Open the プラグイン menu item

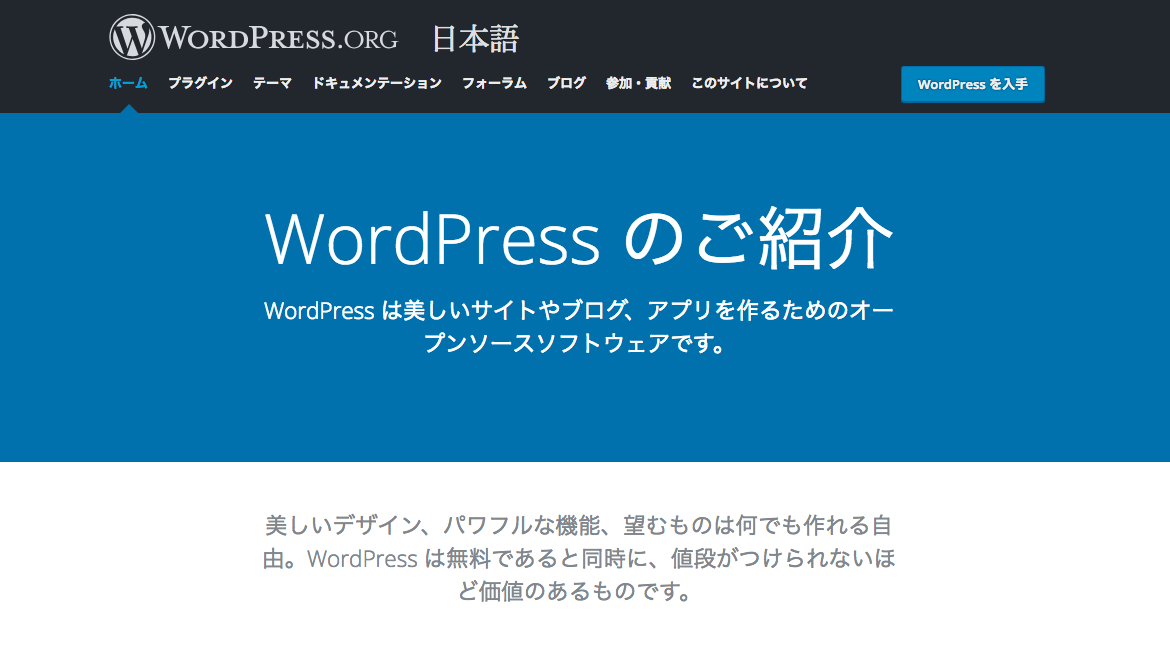pyautogui.click(x=200, y=83)
